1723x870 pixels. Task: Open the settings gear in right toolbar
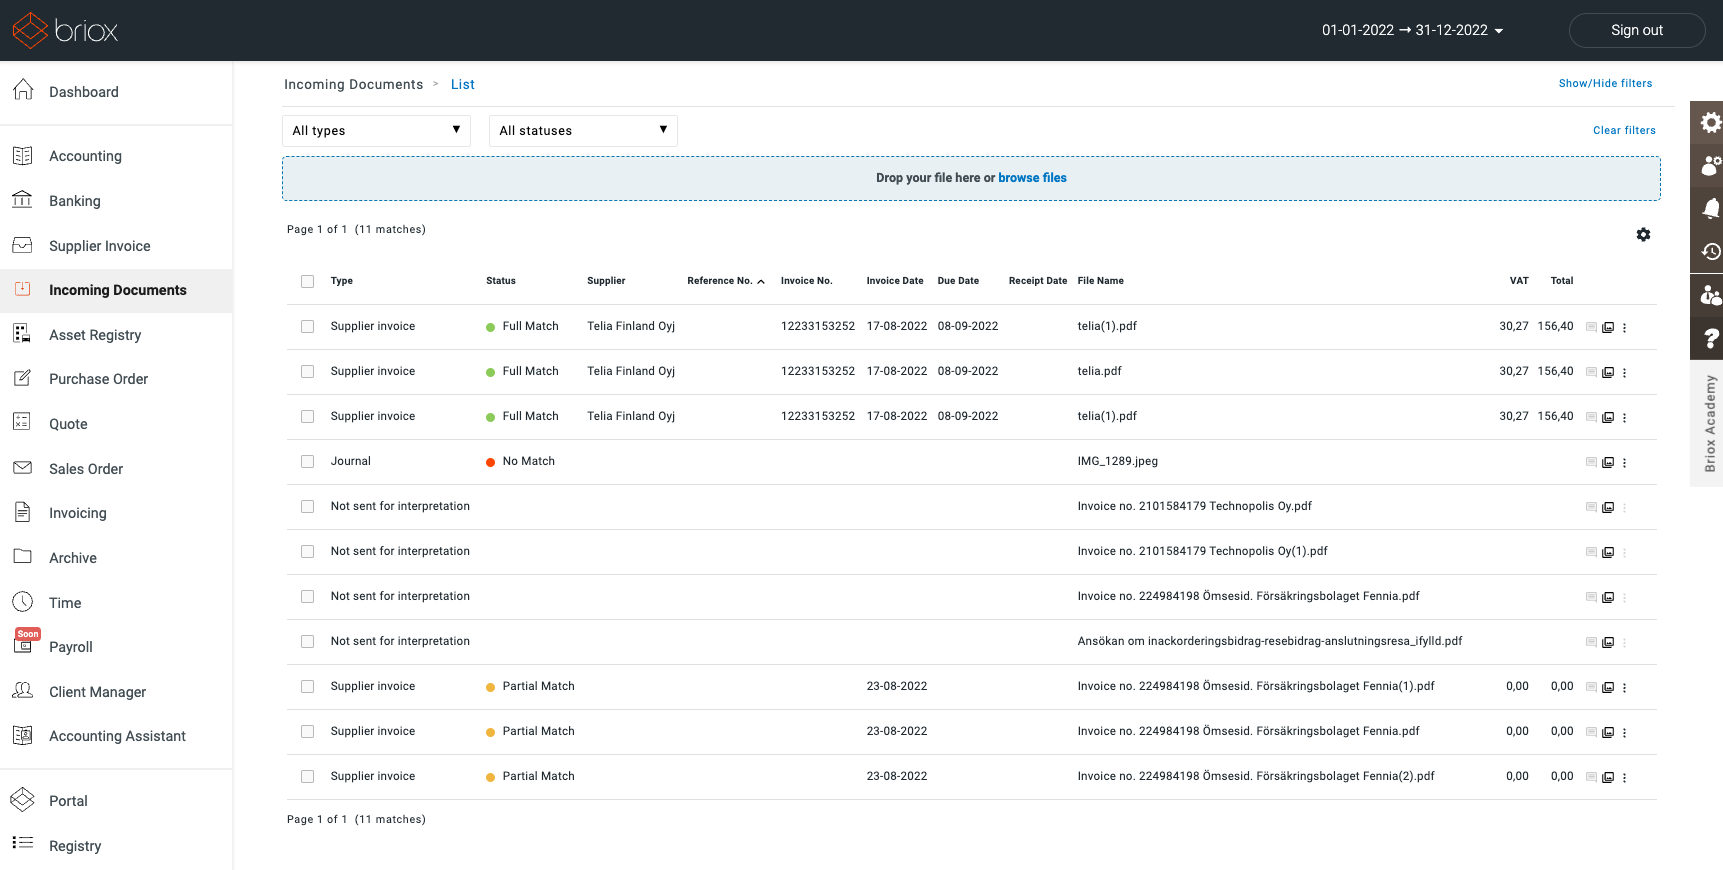pyautogui.click(x=1710, y=122)
